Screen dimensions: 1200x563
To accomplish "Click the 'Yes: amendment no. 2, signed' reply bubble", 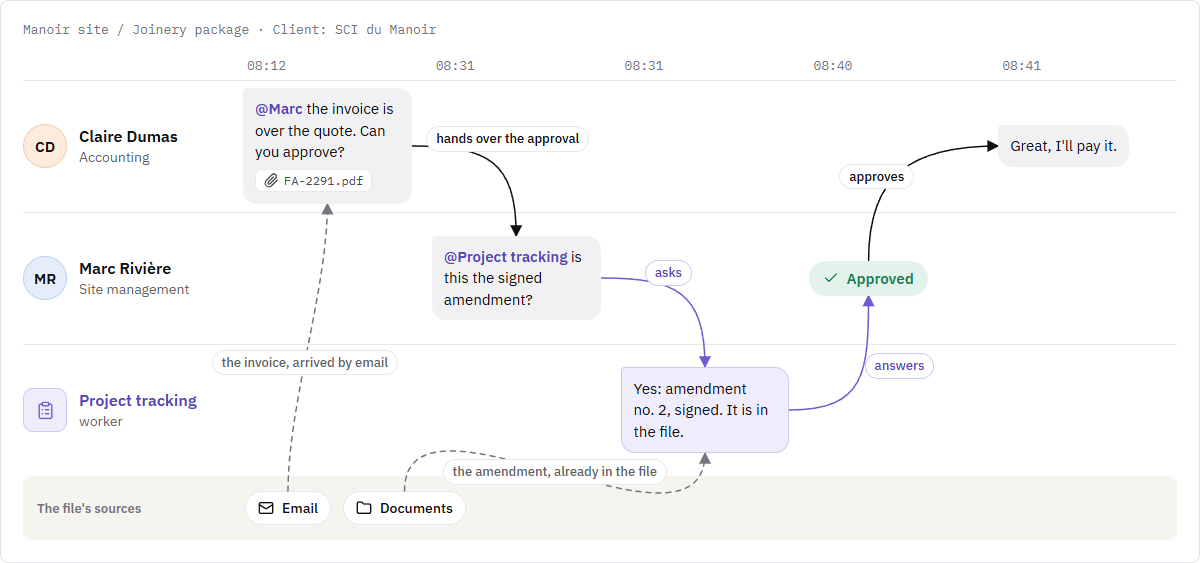I will pos(705,410).
